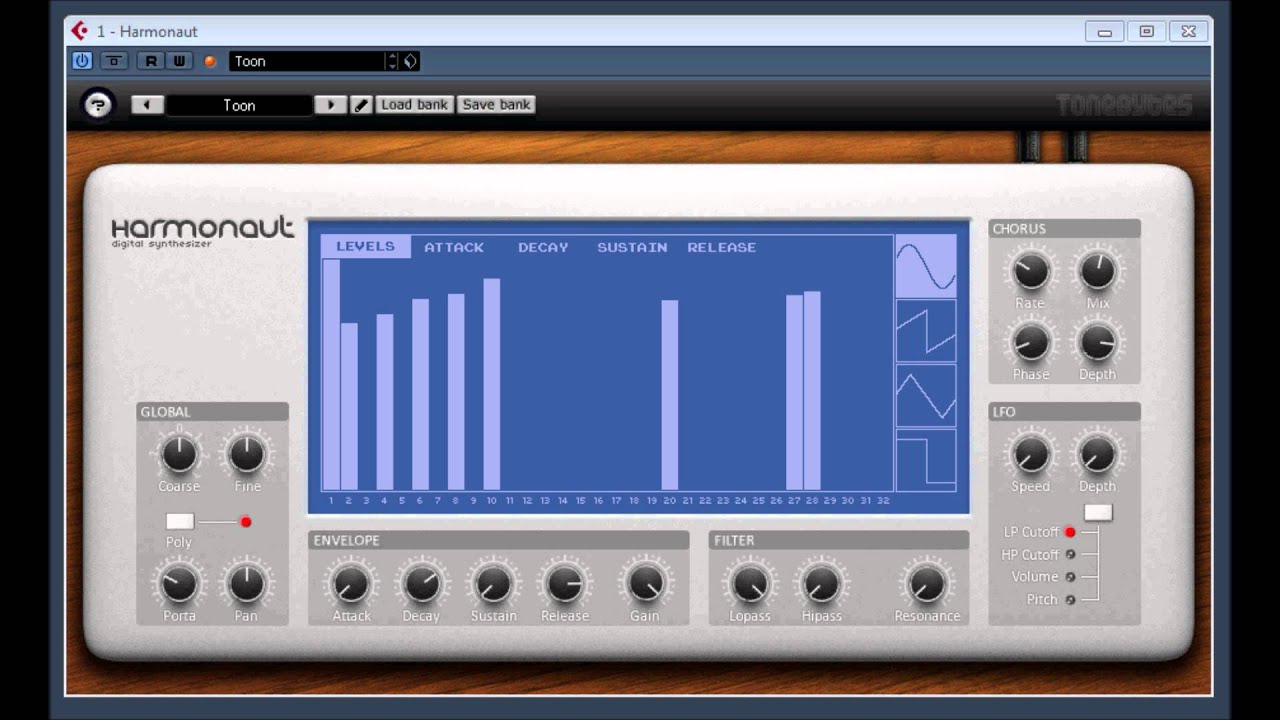Screen dimensions: 1280x720
Task: Toggle the Poly mode switch
Action: [180, 521]
